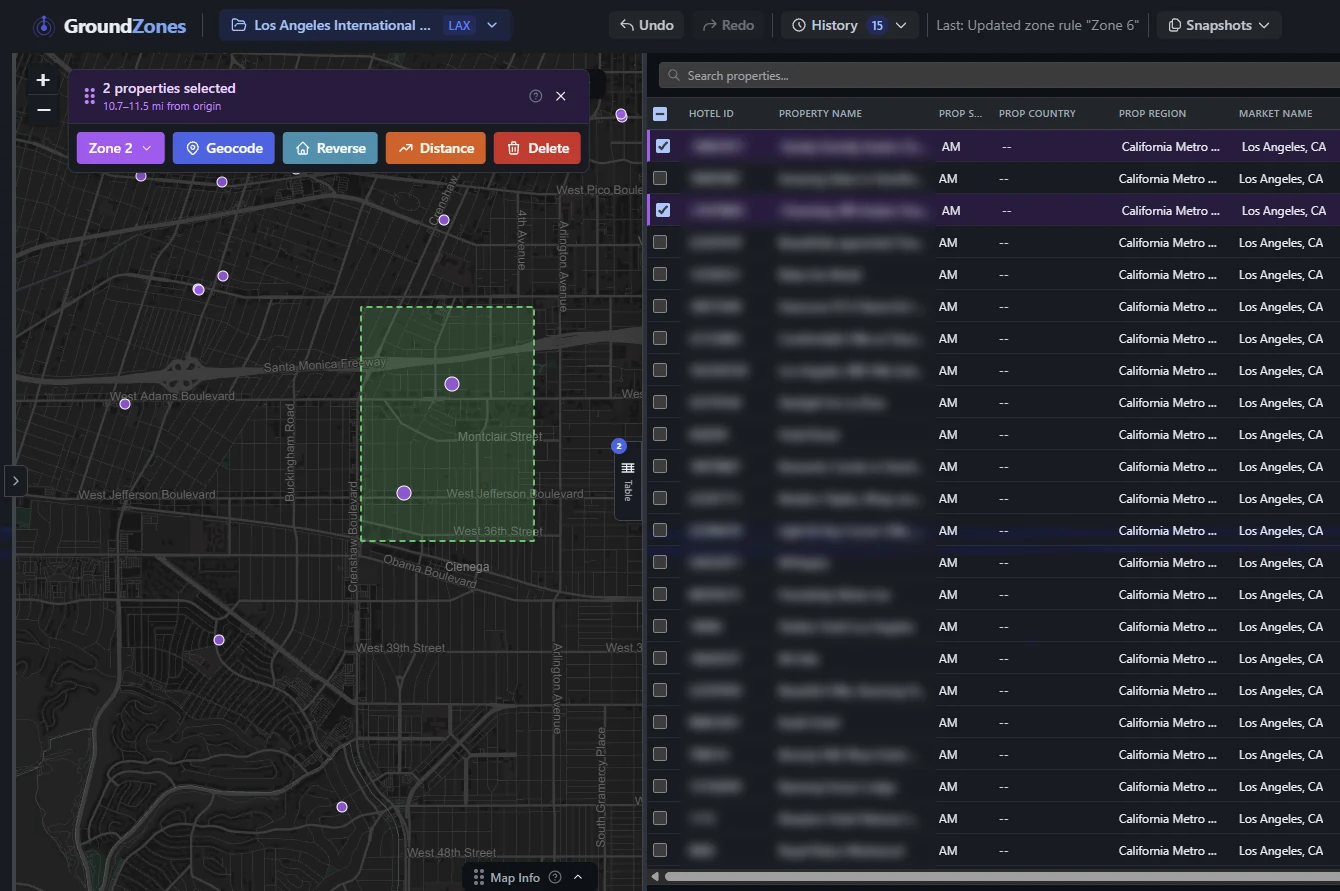The image size is (1340, 891).
Task: Undo the last change
Action: [646, 25]
